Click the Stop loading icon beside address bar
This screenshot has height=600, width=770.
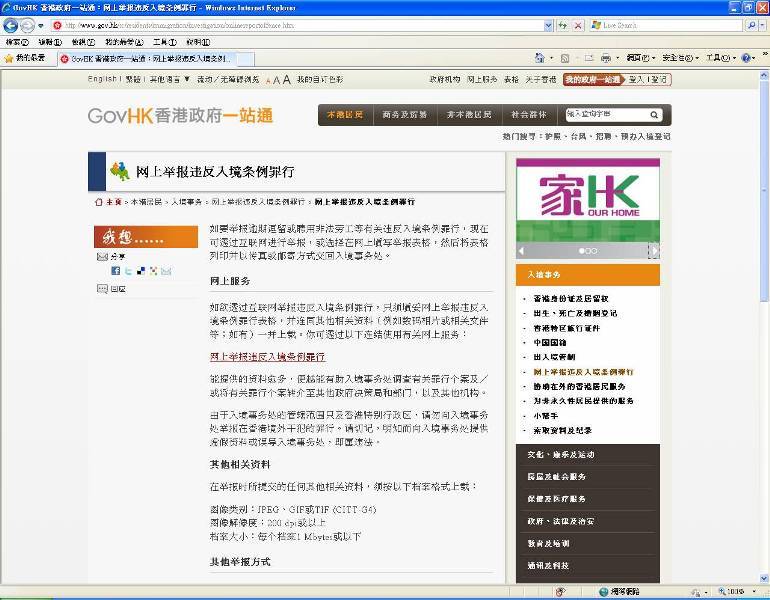tap(580, 25)
